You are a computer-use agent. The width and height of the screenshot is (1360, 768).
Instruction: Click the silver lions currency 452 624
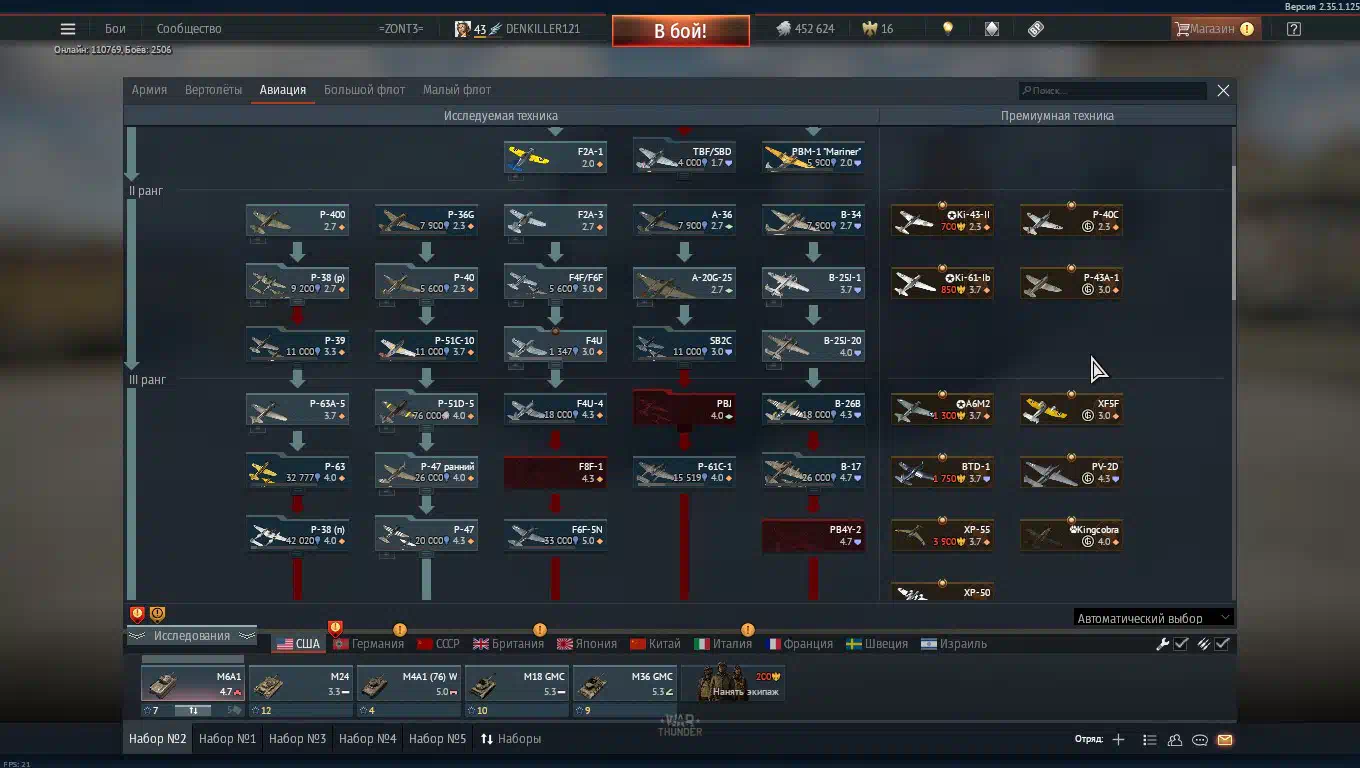click(805, 29)
